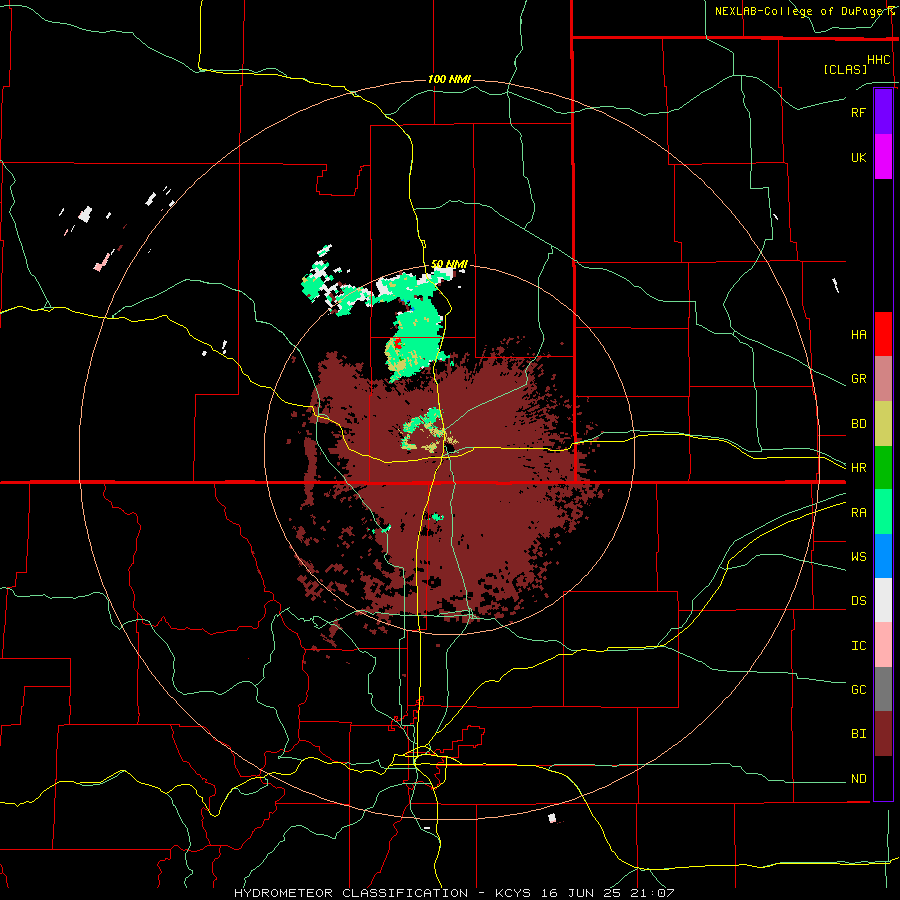900x900 pixels.
Task: Click the dark green HR swatch
Action: point(883,468)
